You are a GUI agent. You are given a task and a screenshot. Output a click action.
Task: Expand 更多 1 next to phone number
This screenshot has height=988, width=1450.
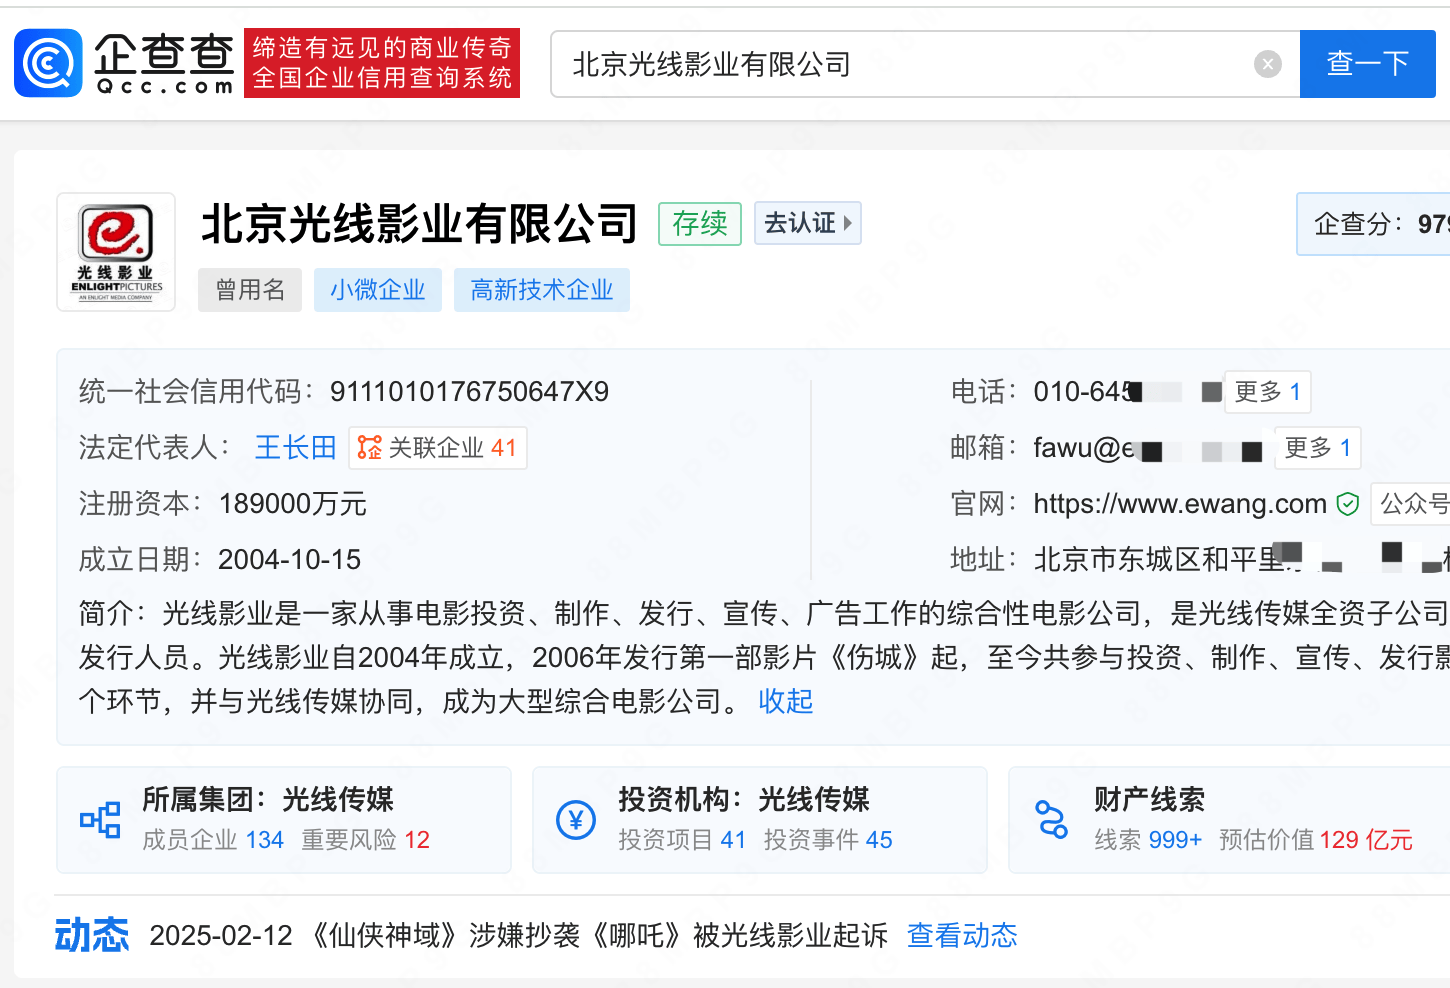[x=1267, y=392]
